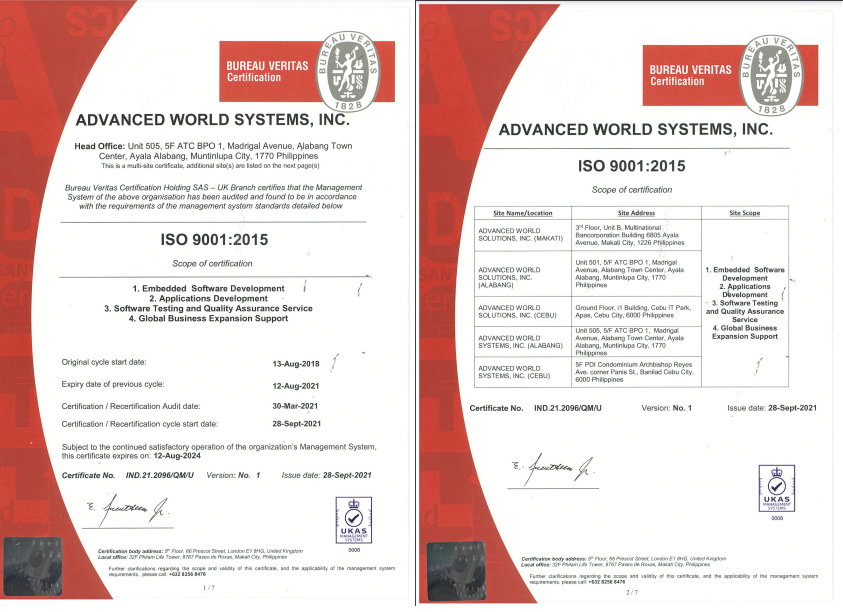
Task: Click the 'Site Address' table header
Action: click(636, 213)
